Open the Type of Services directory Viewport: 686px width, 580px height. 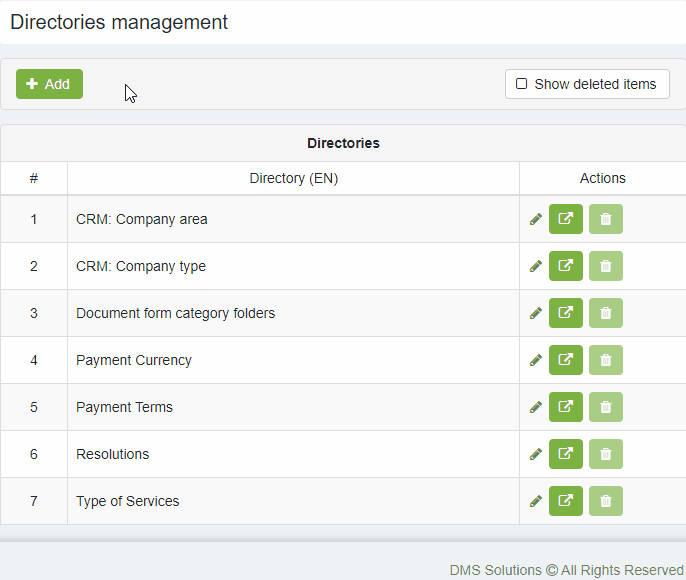[x=566, y=501]
